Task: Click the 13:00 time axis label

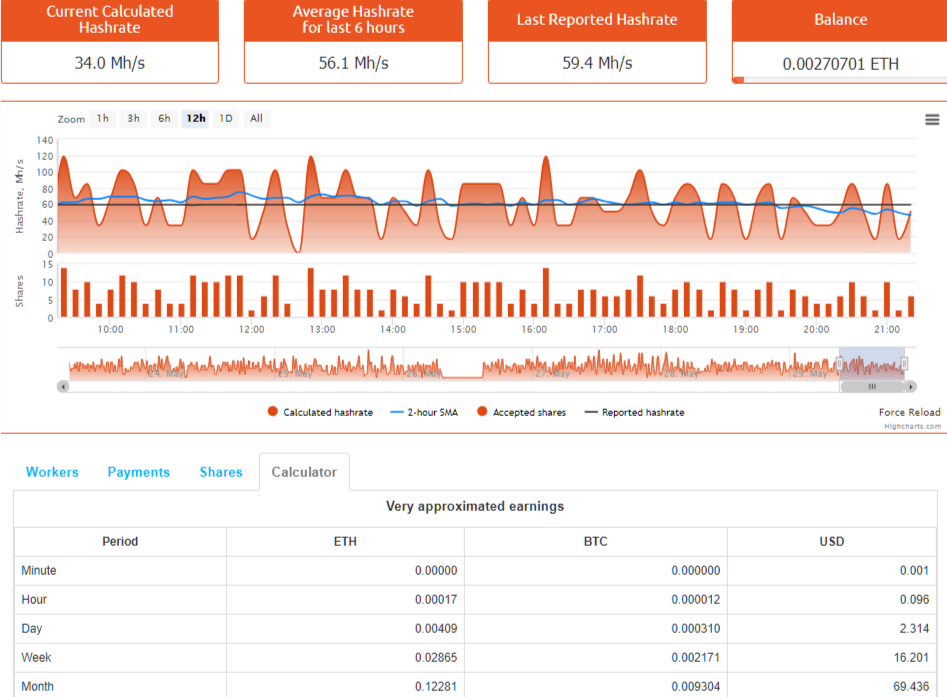Action: pyautogui.click(x=322, y=329)
